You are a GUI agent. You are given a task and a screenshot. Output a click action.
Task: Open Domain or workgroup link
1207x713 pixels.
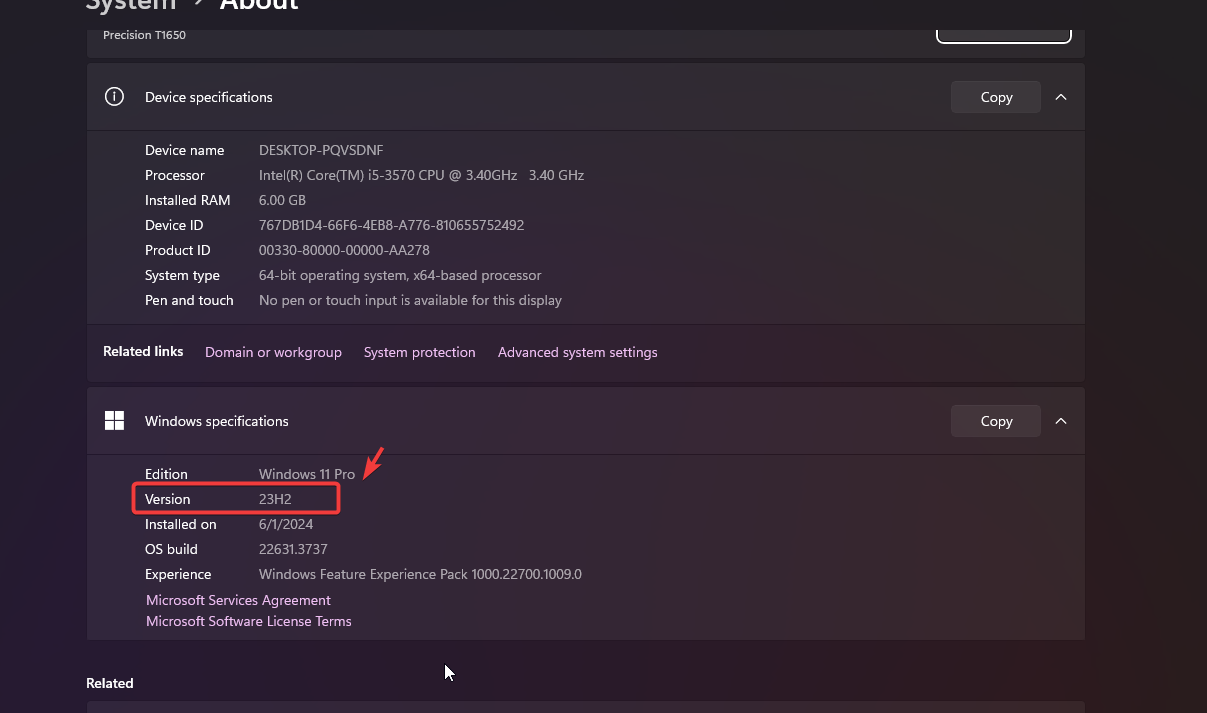[x=273, y=352]
